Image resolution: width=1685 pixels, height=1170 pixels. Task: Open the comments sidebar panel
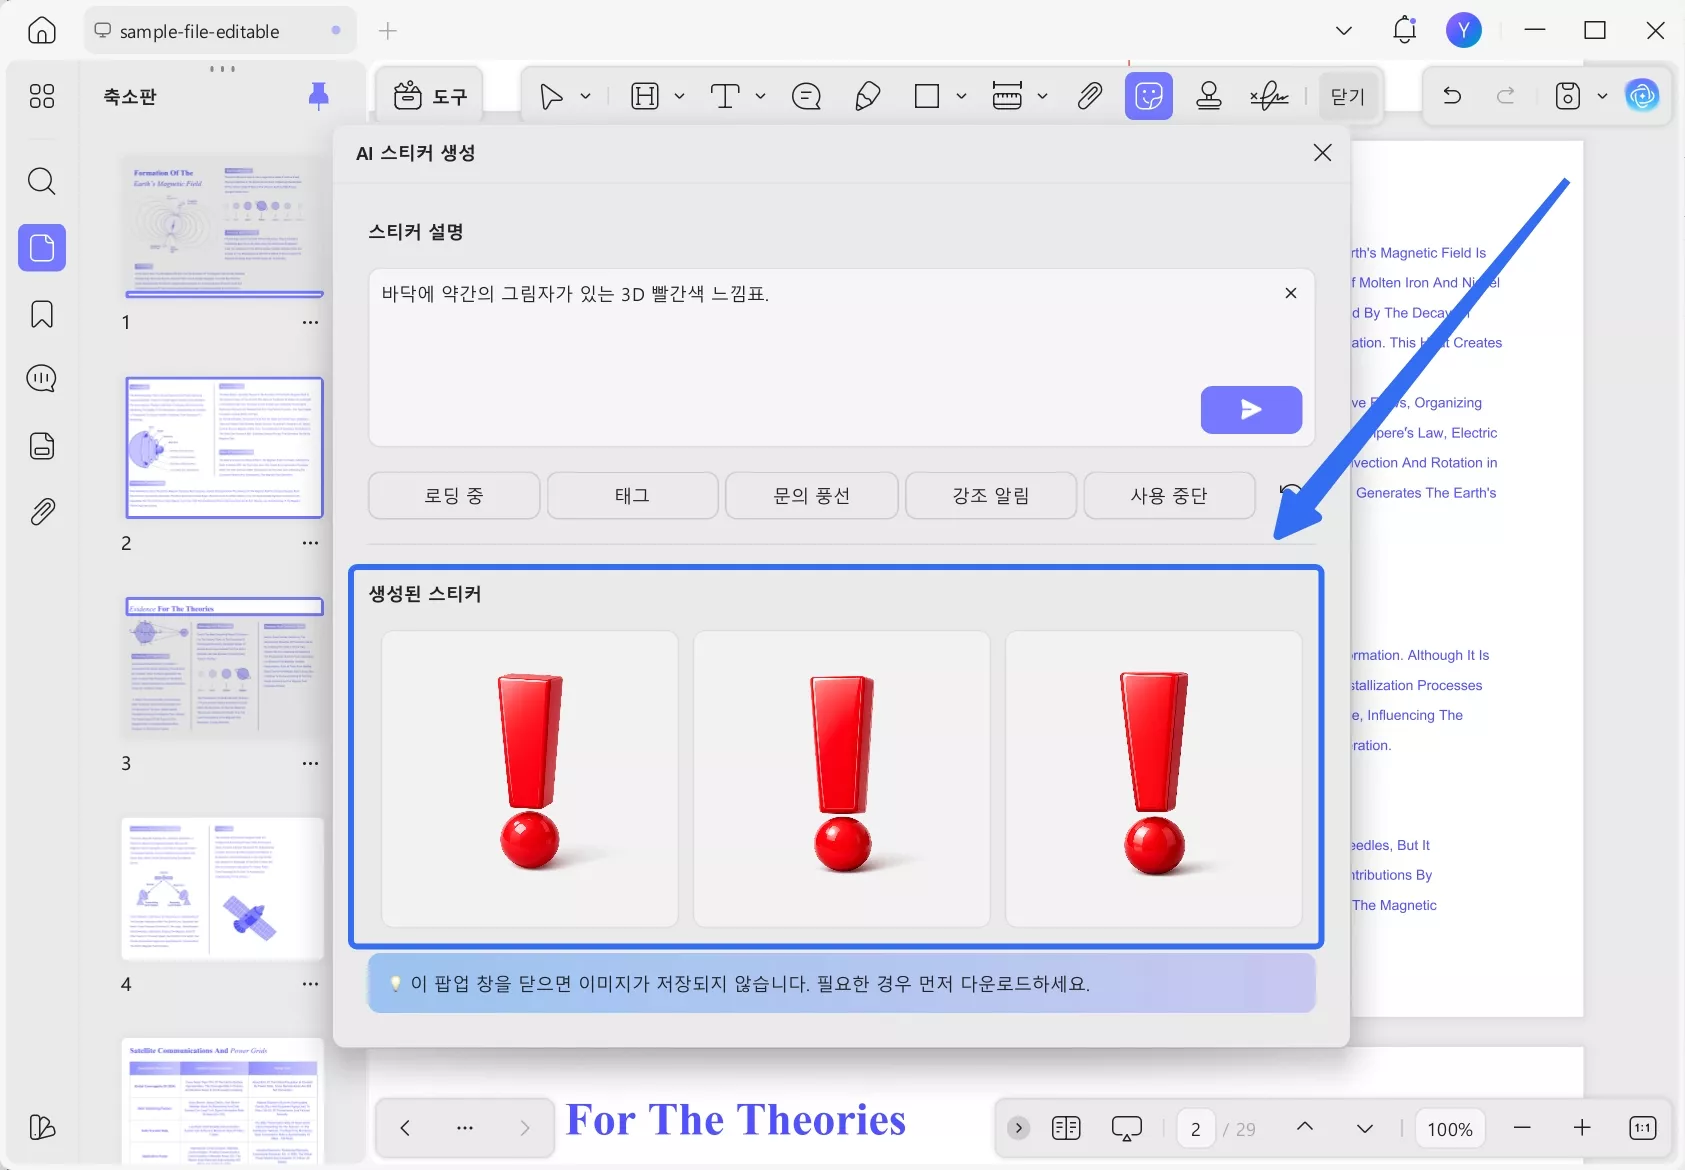point(42,379)
